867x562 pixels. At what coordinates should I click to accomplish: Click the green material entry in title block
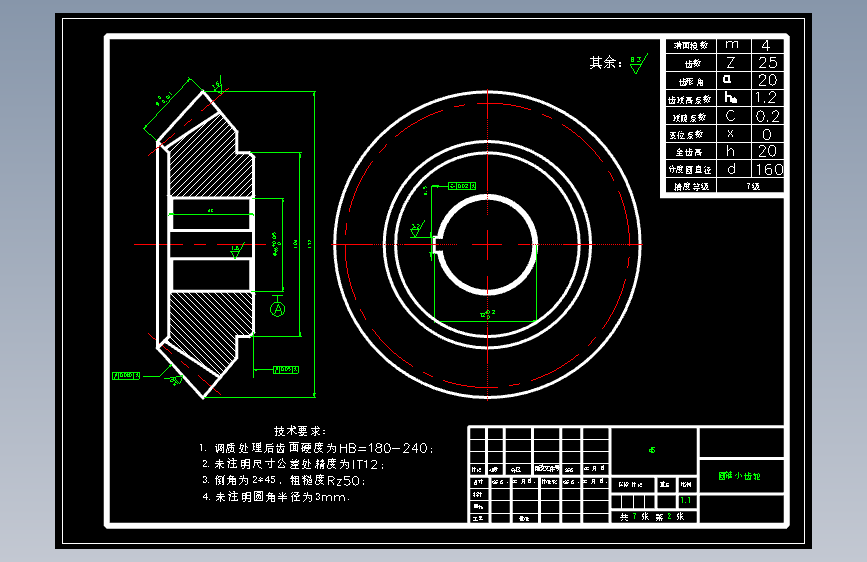click(652, 450)
